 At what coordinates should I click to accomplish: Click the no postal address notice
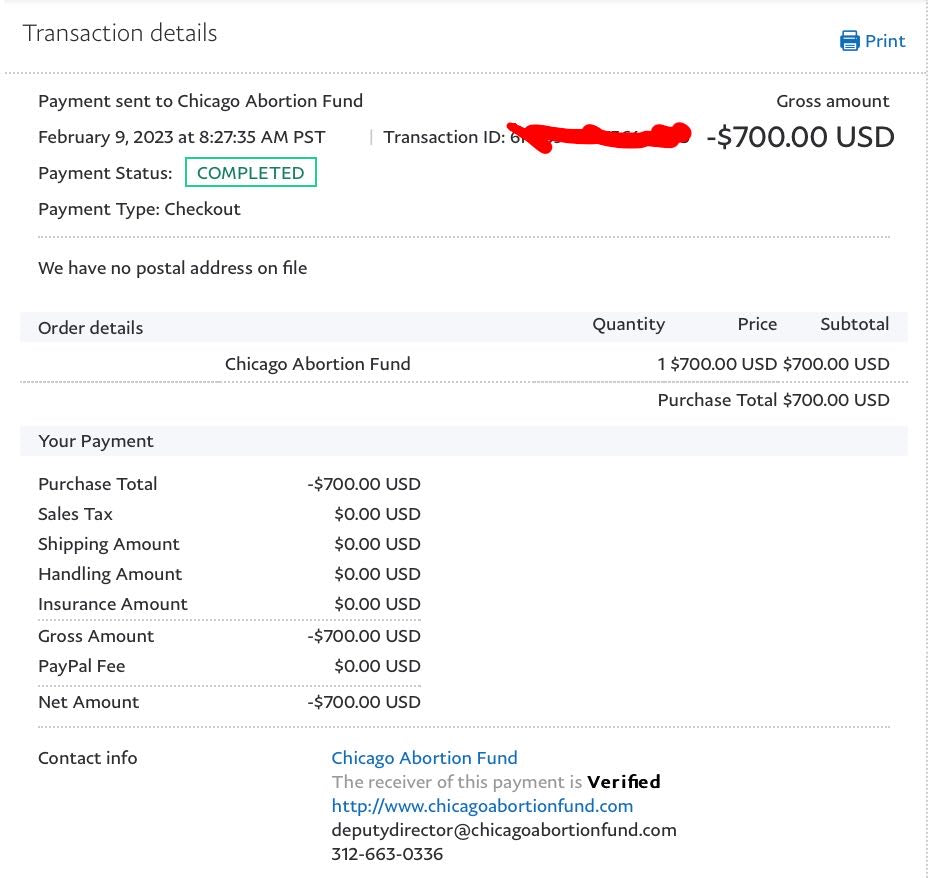point(172,268)
